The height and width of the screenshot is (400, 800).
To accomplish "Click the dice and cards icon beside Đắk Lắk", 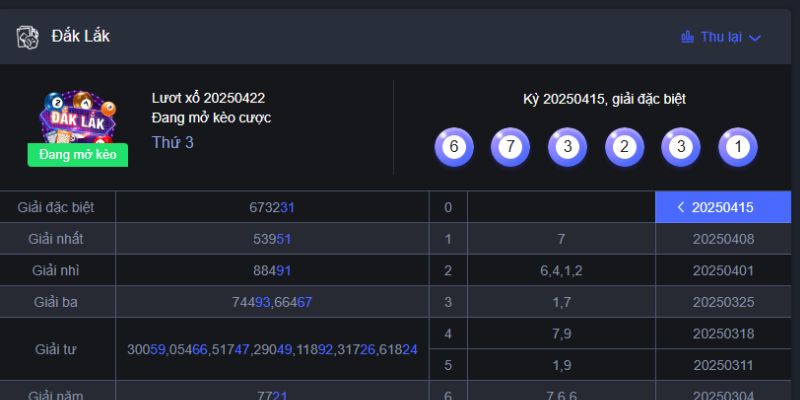I will coord(28,37).
